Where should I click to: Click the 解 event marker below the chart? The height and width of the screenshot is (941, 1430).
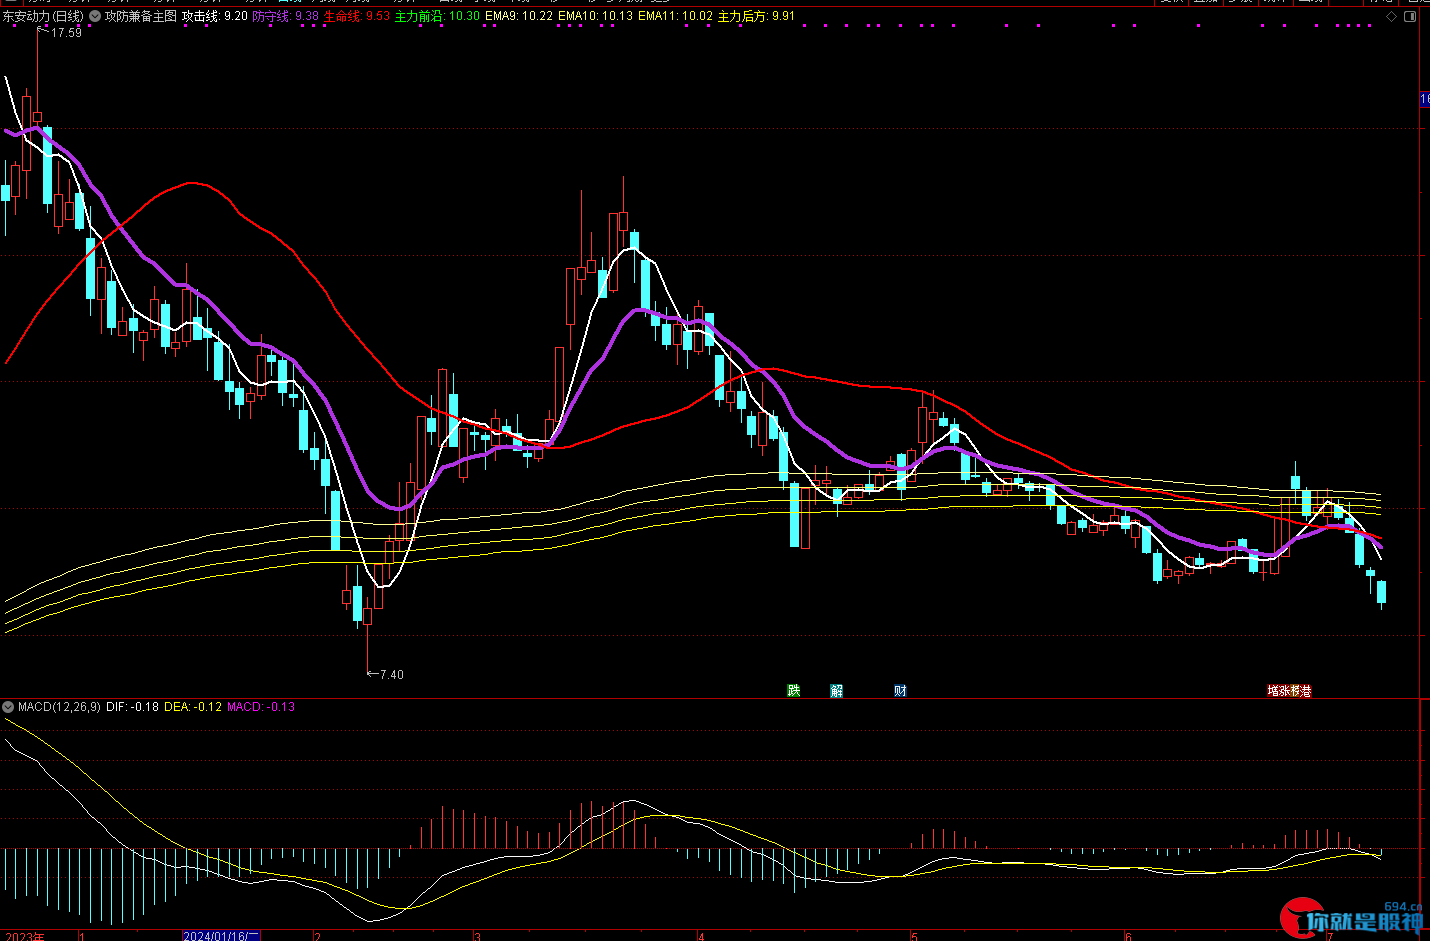coord(837,691)
